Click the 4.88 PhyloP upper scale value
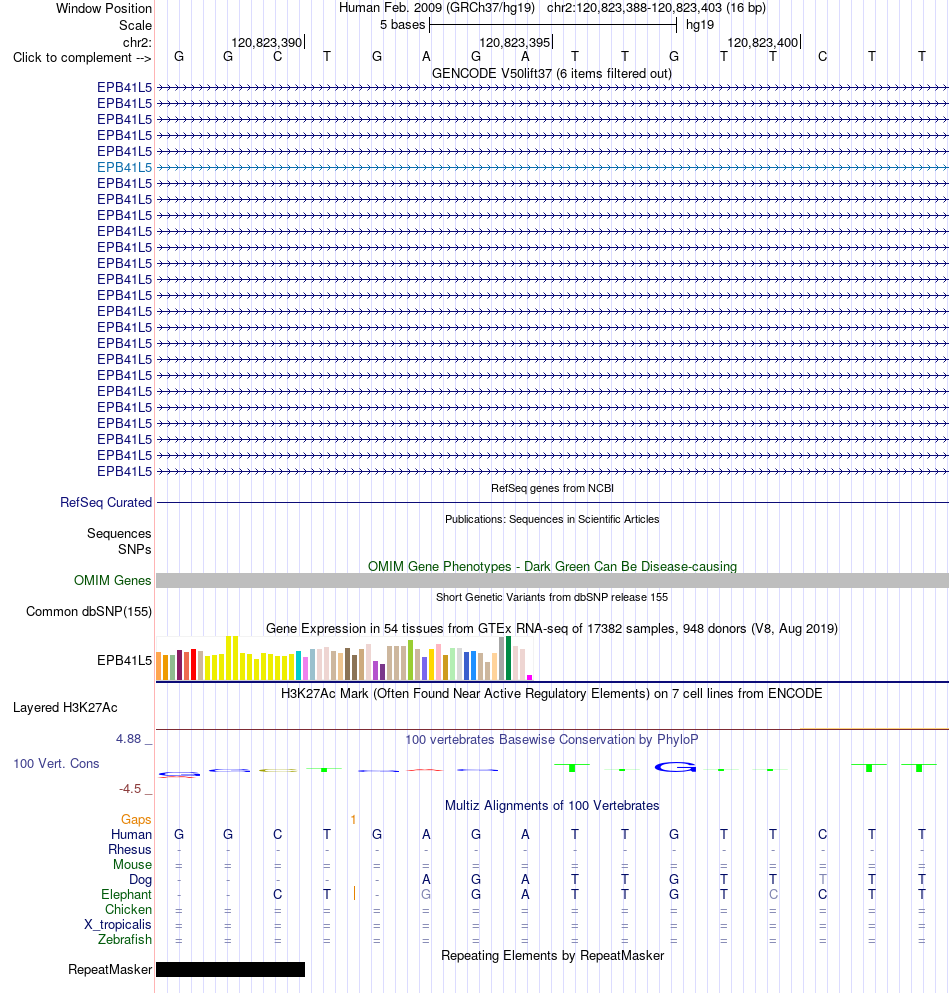950x993 pixels. click(129, 738)
